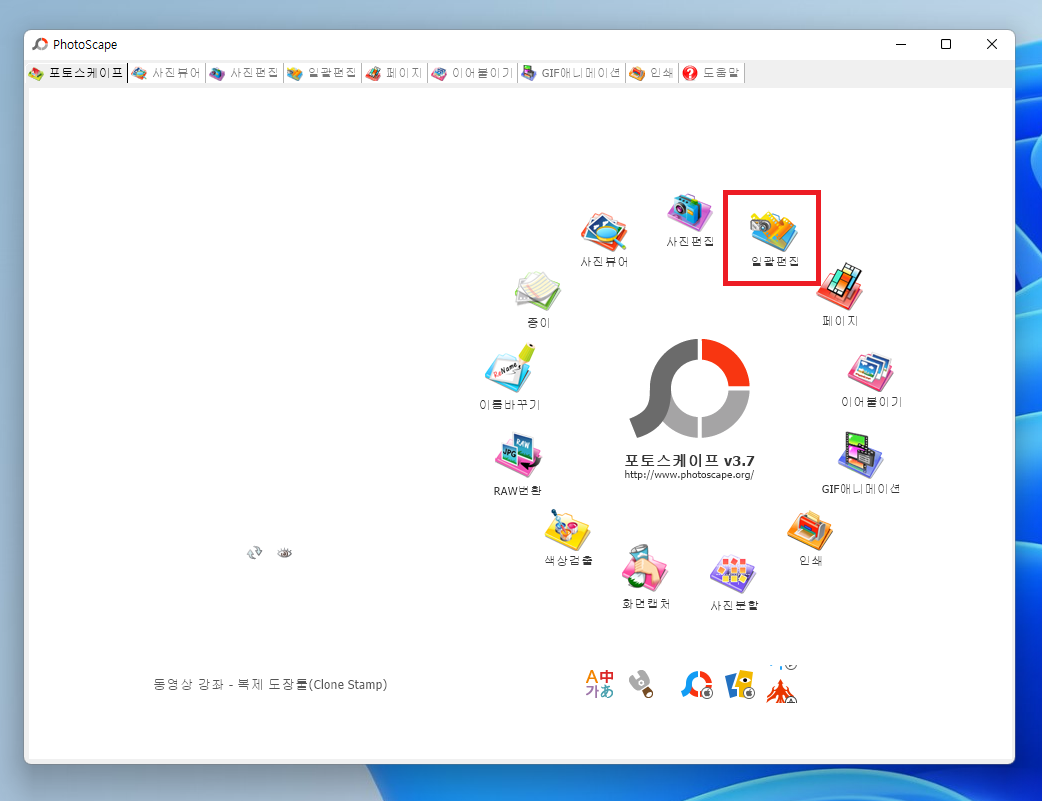
Task: Switch to the 포토스케이프 tab
Action: click(76, 72)
